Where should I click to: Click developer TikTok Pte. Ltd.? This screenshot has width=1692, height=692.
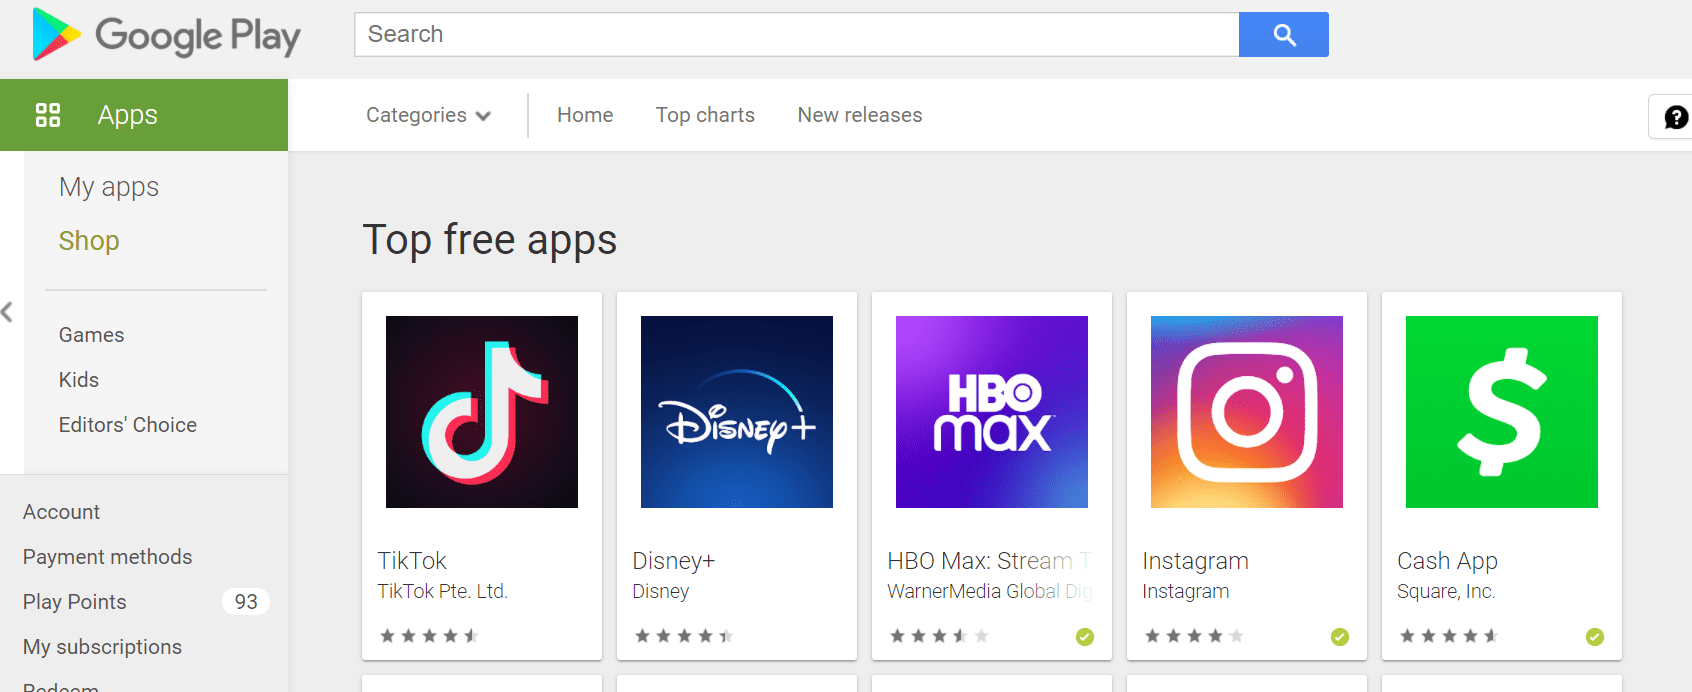point(442,591)
